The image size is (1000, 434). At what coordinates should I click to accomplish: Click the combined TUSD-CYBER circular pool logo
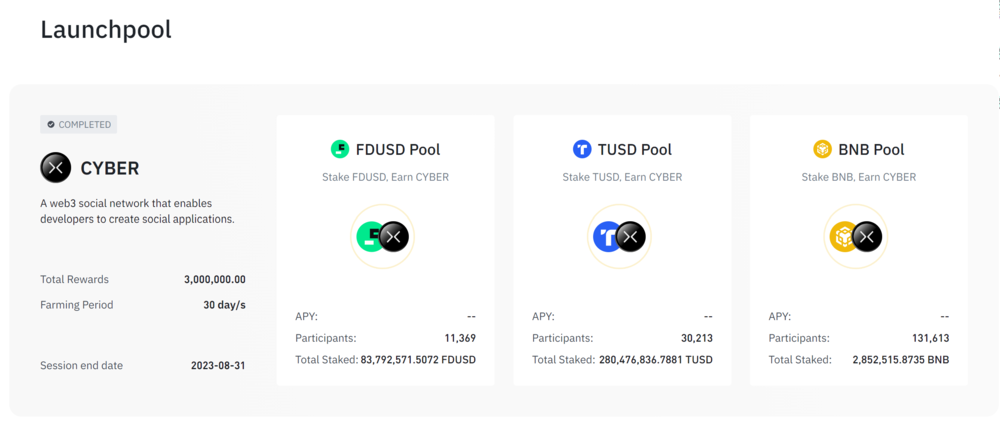619,236
